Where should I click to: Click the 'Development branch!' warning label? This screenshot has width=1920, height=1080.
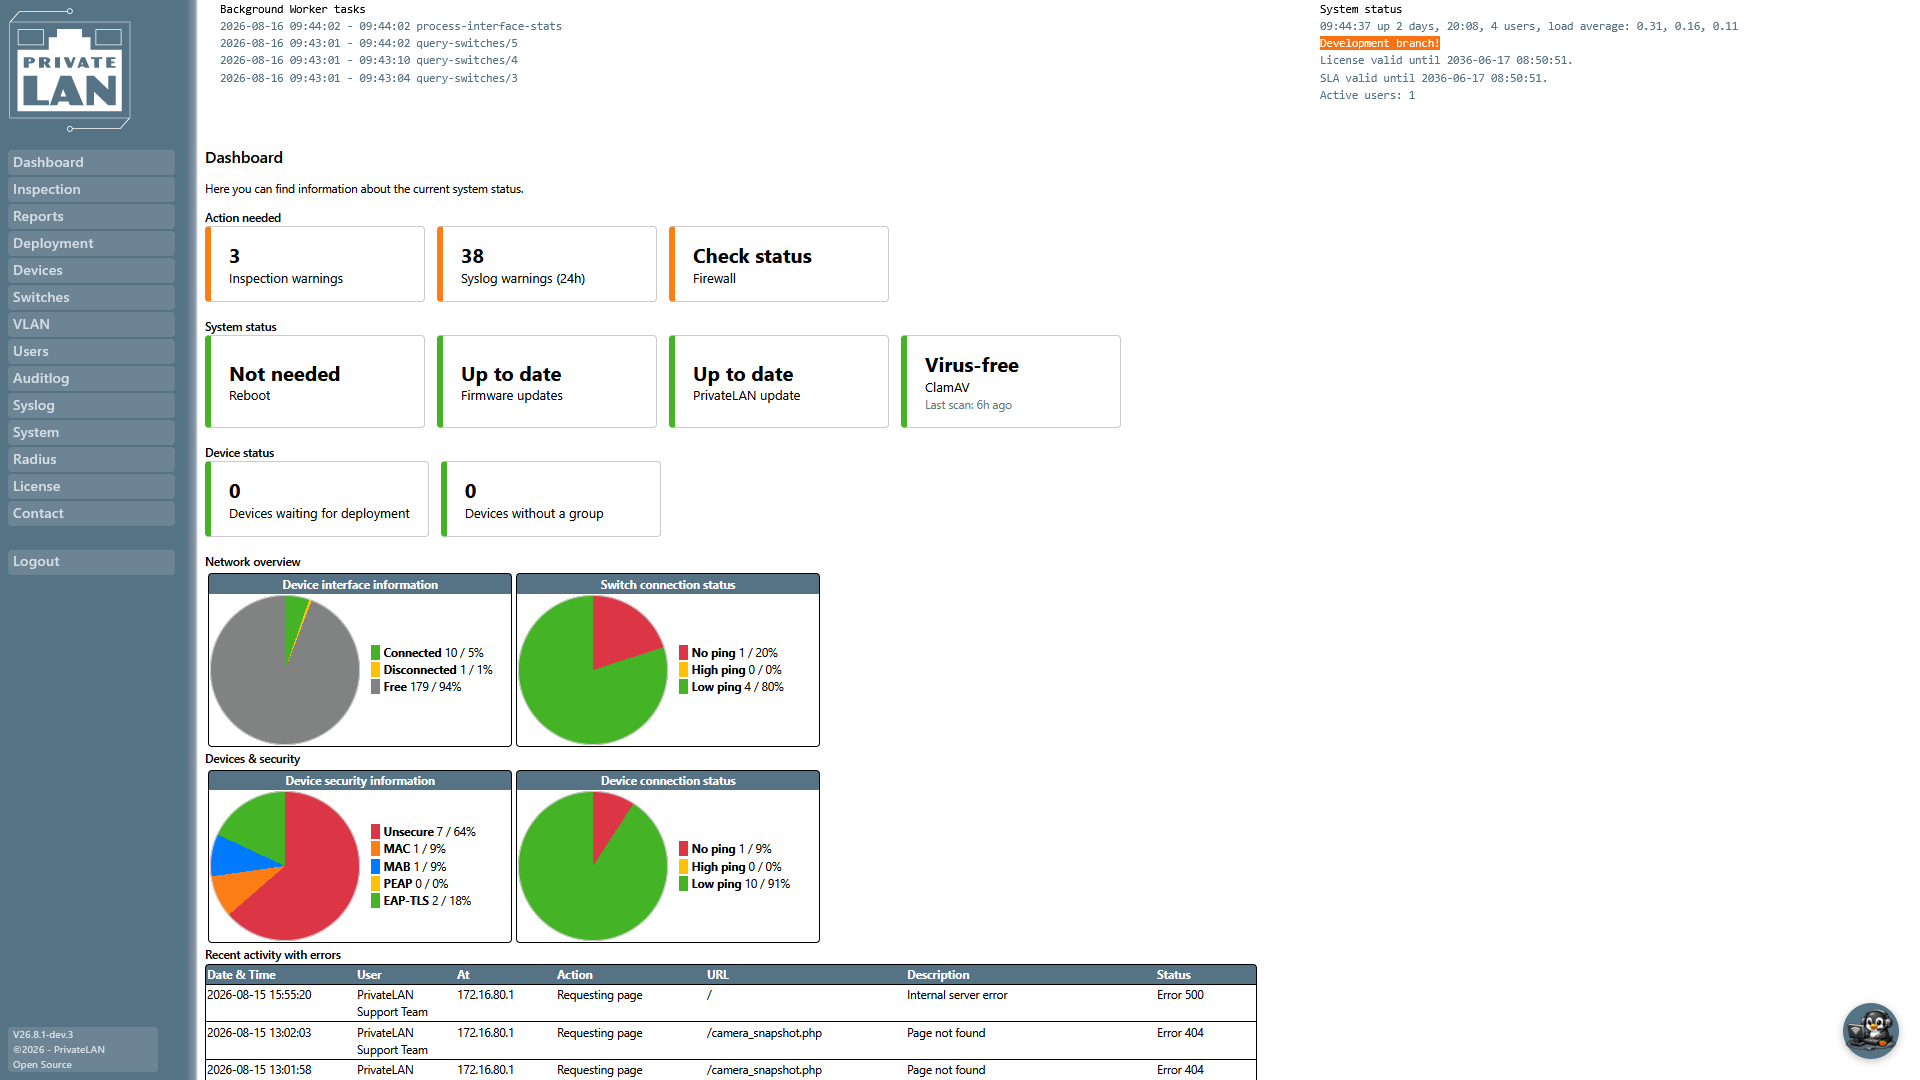(x=1379, y=43)
